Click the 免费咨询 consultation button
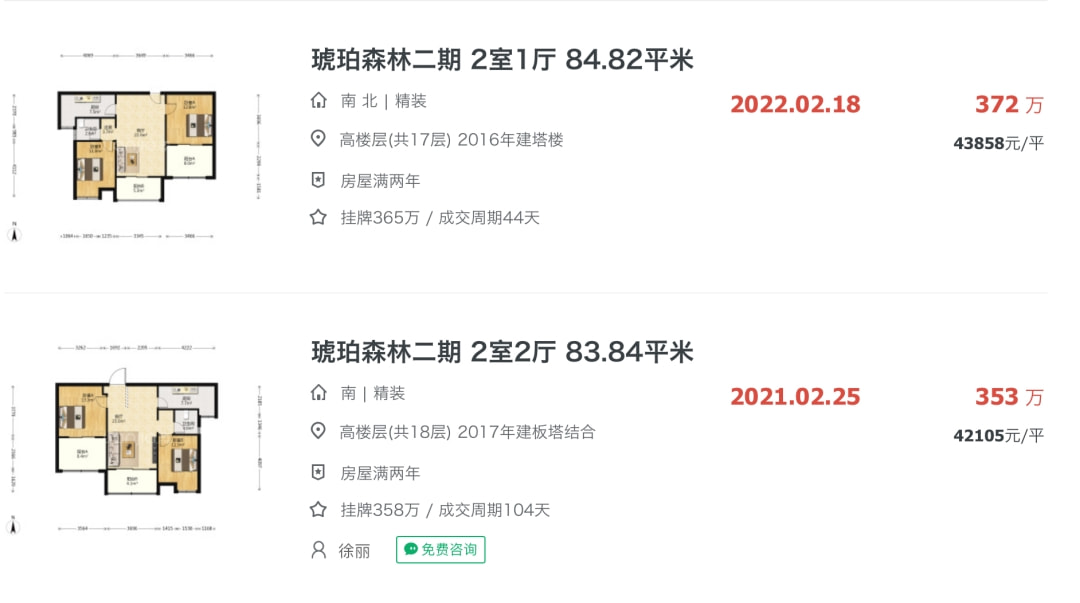The image size is (1080, 603). tap(441, 549)
